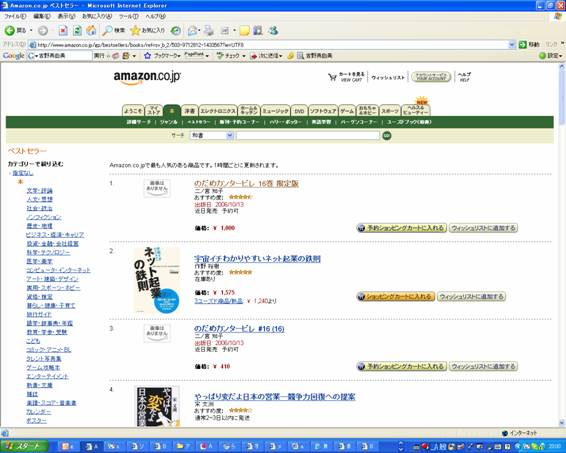Click the Research book icon in the toolbar
This screenshot has height=453, width=566.
[x=258, y=31]
